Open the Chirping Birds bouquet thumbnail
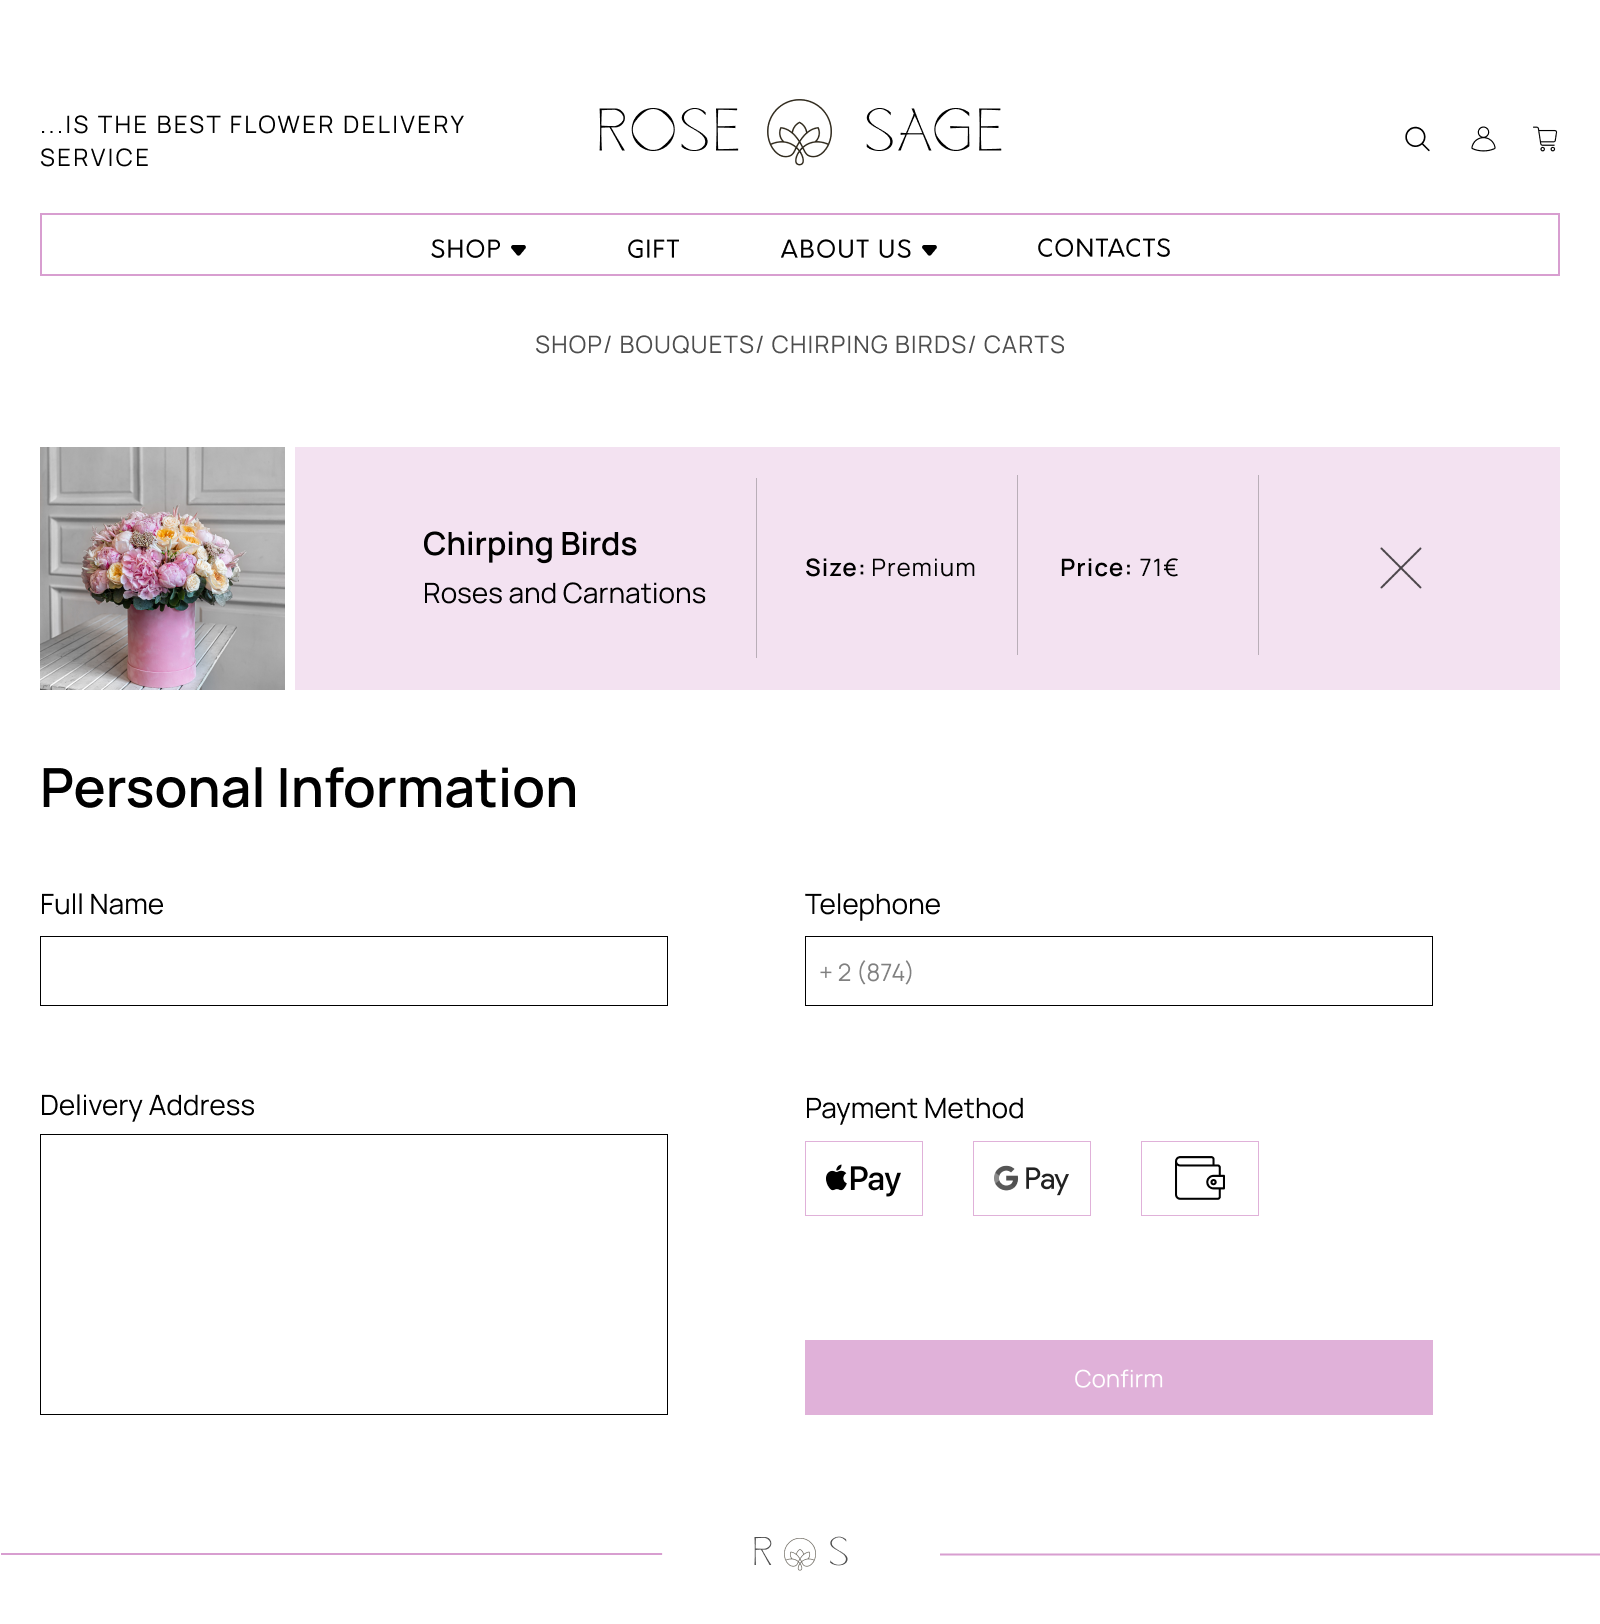1600x1624 pixels. point(162,568)
